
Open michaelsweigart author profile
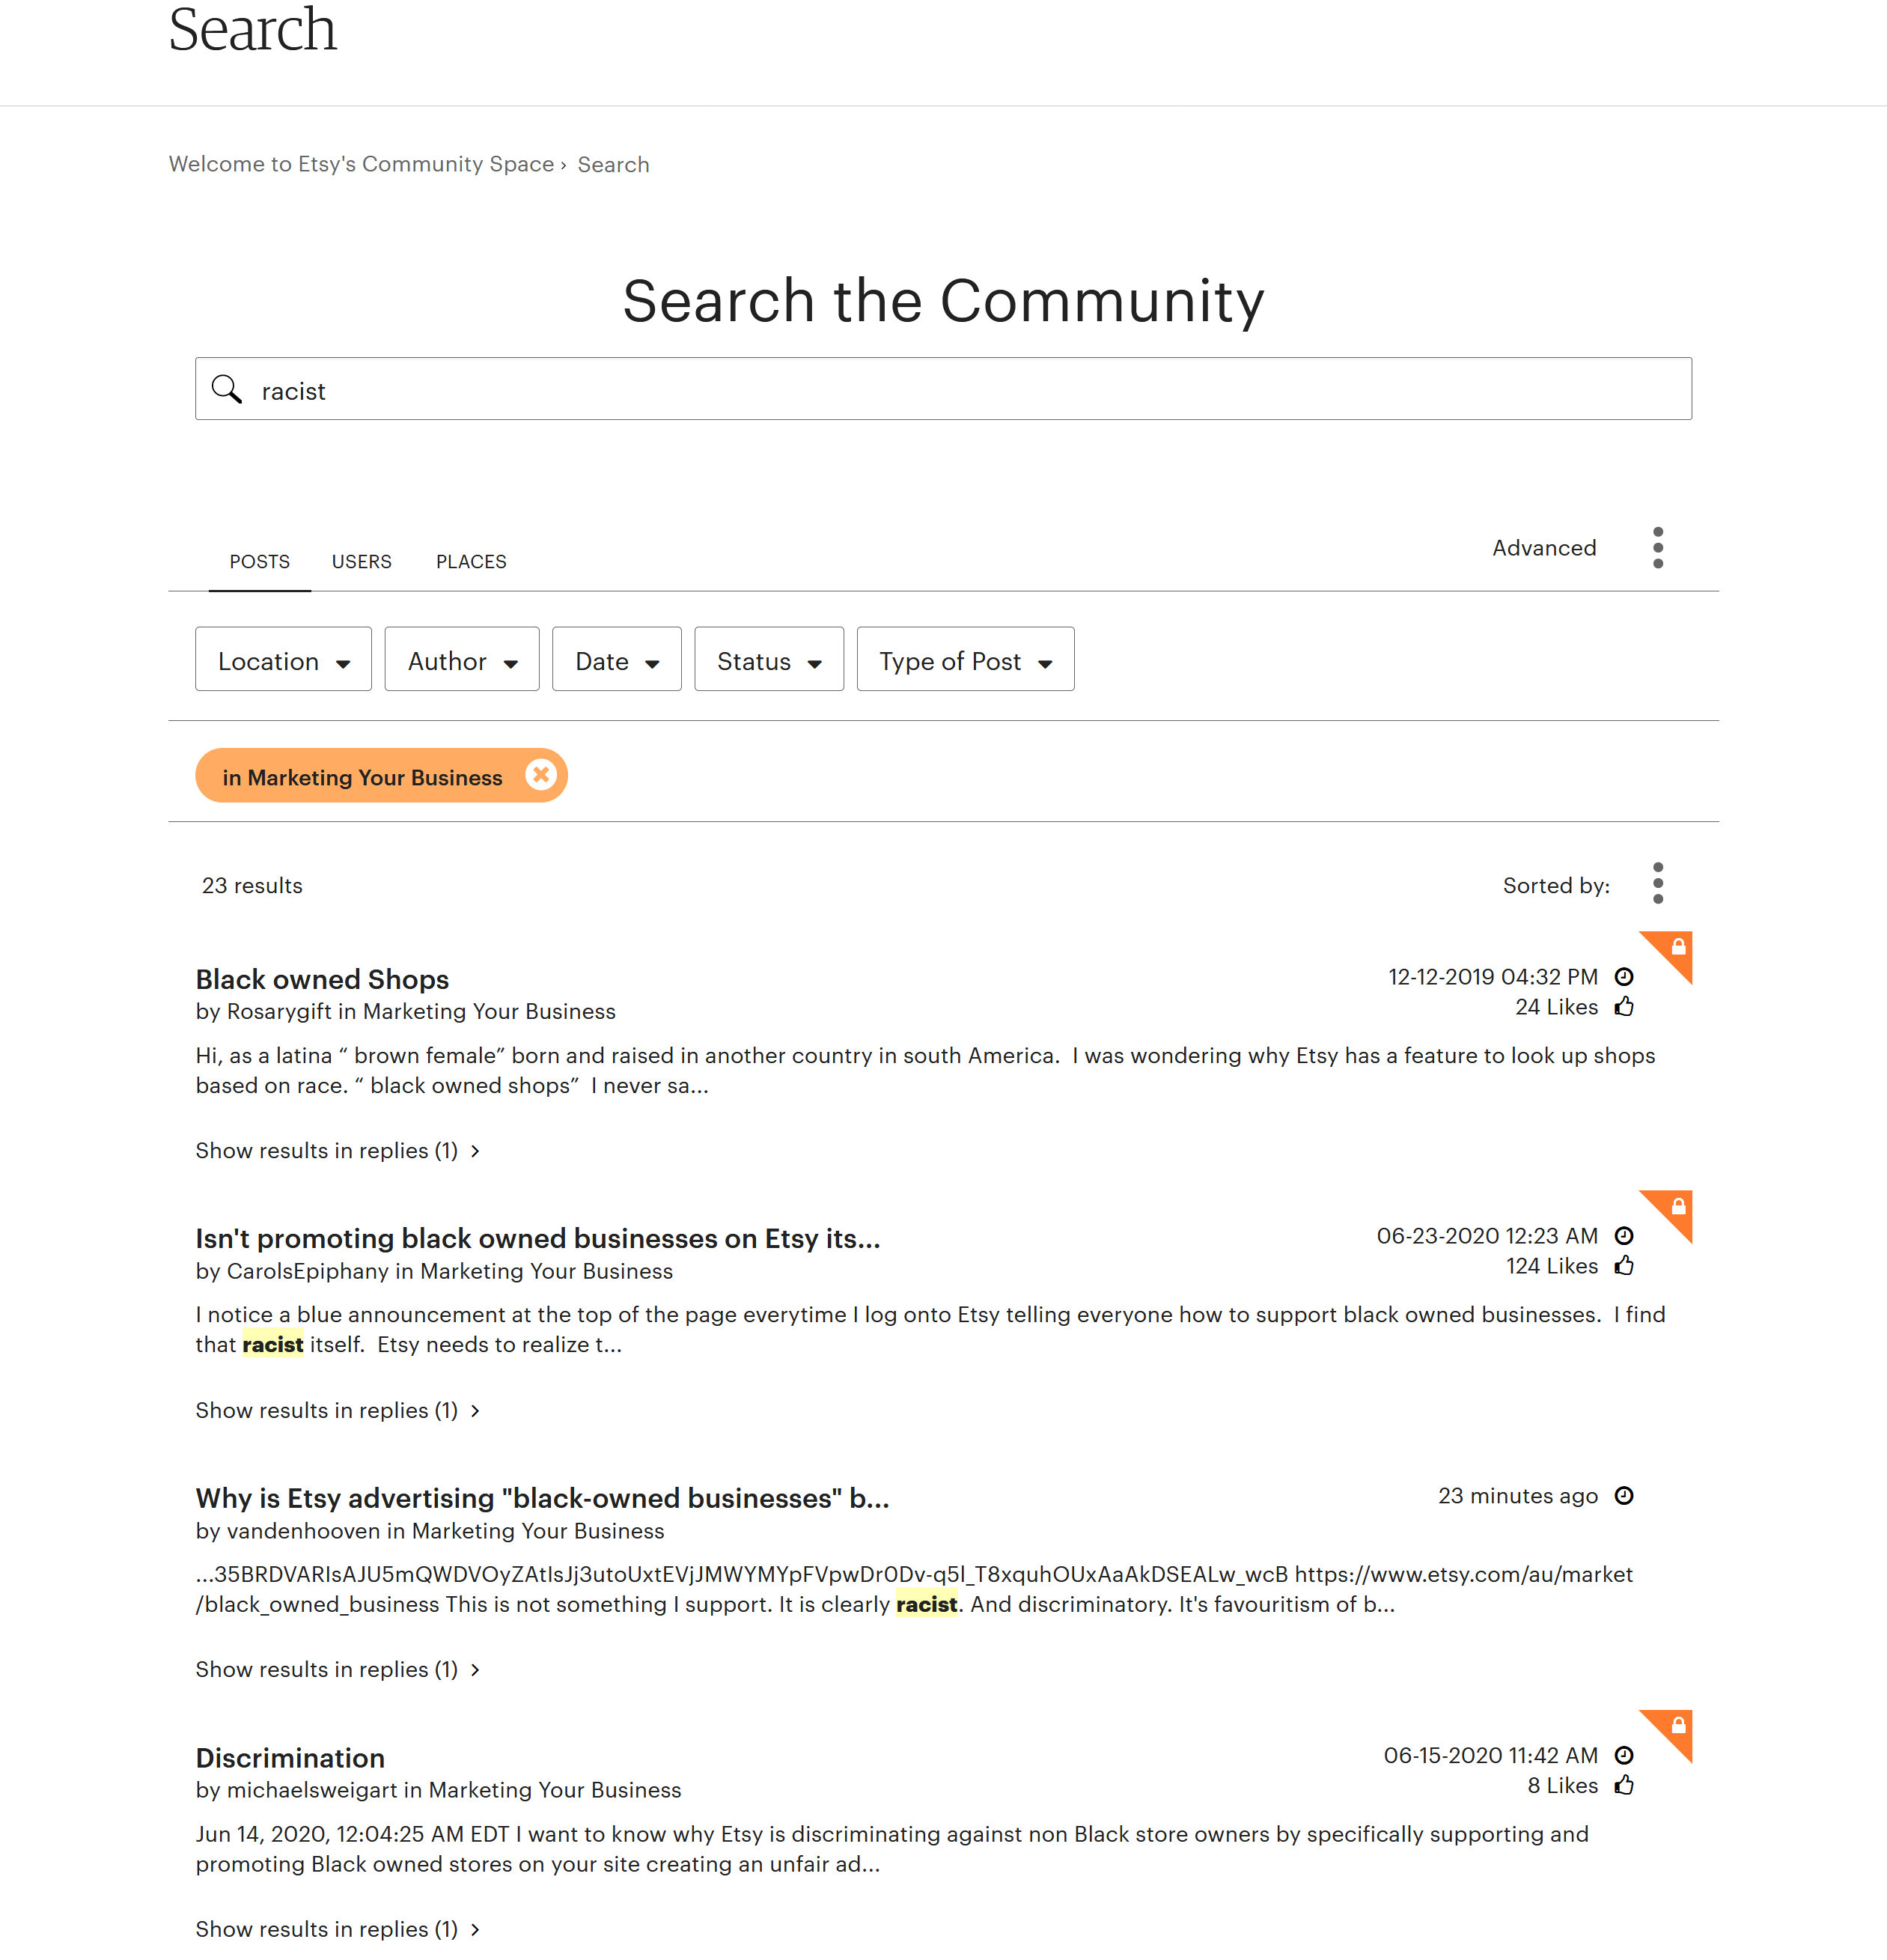click(312, 1791)
